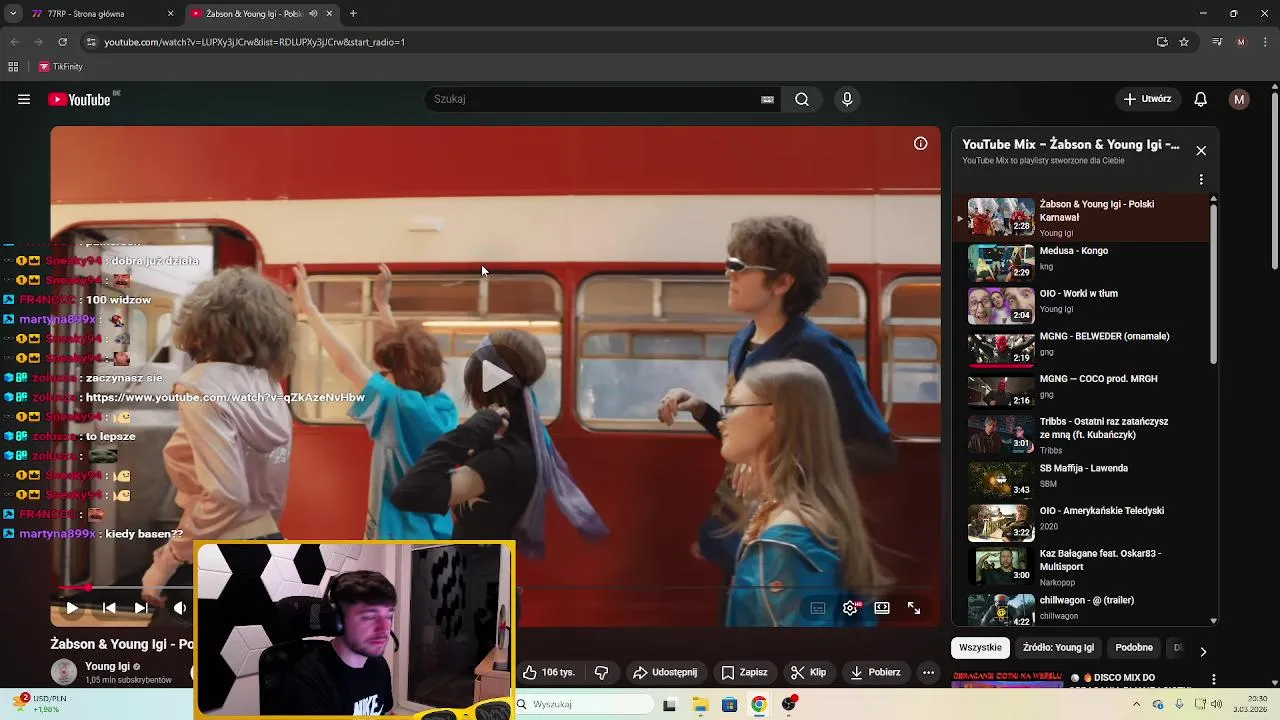Screen dimensions: 1280x720
Task: Click the page vertical scrollbar
Action: tap(1274, 180)
